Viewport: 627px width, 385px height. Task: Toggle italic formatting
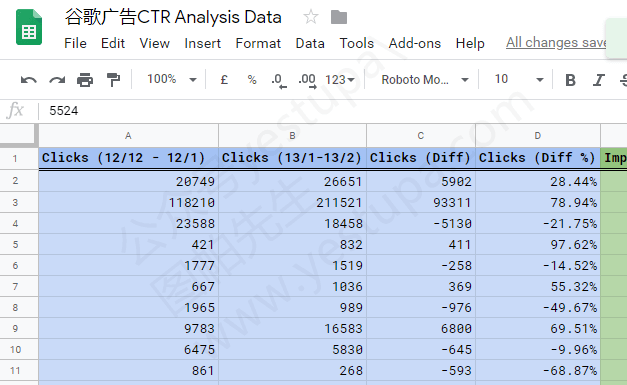(598, 80)
